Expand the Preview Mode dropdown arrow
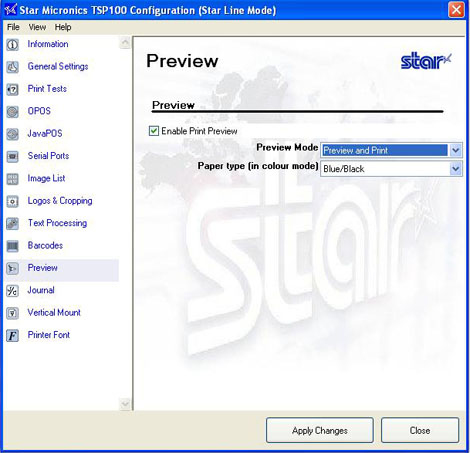This screenshot has width=470, height=453. click(456, 150)
